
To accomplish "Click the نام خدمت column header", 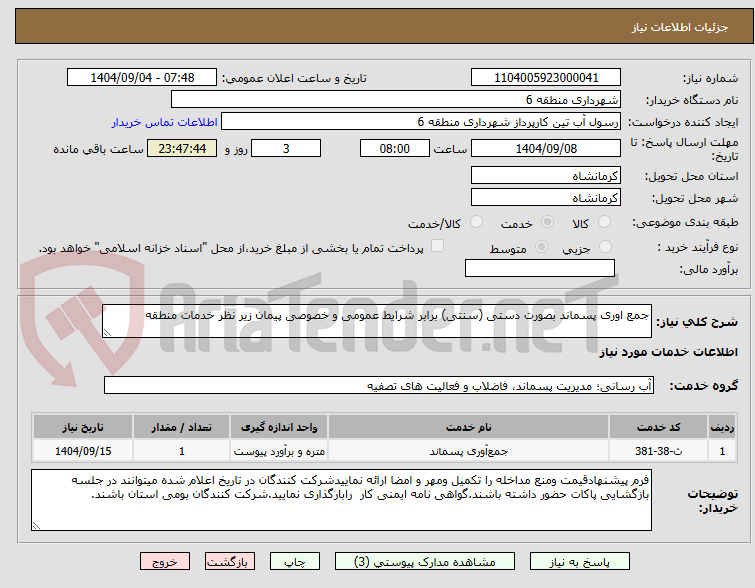I will [469, 427].
